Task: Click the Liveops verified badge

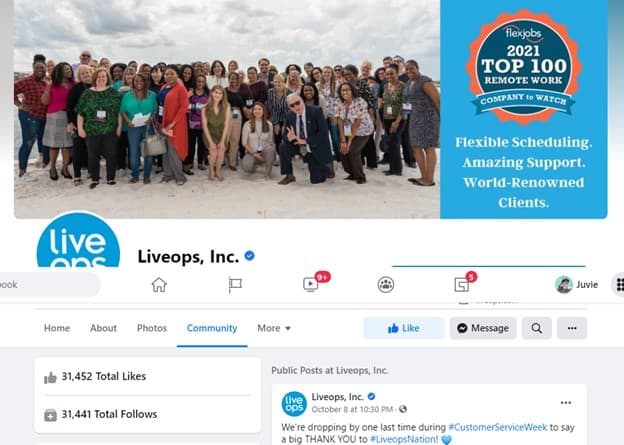Action: pyautogui.click(x=250, y=256)
